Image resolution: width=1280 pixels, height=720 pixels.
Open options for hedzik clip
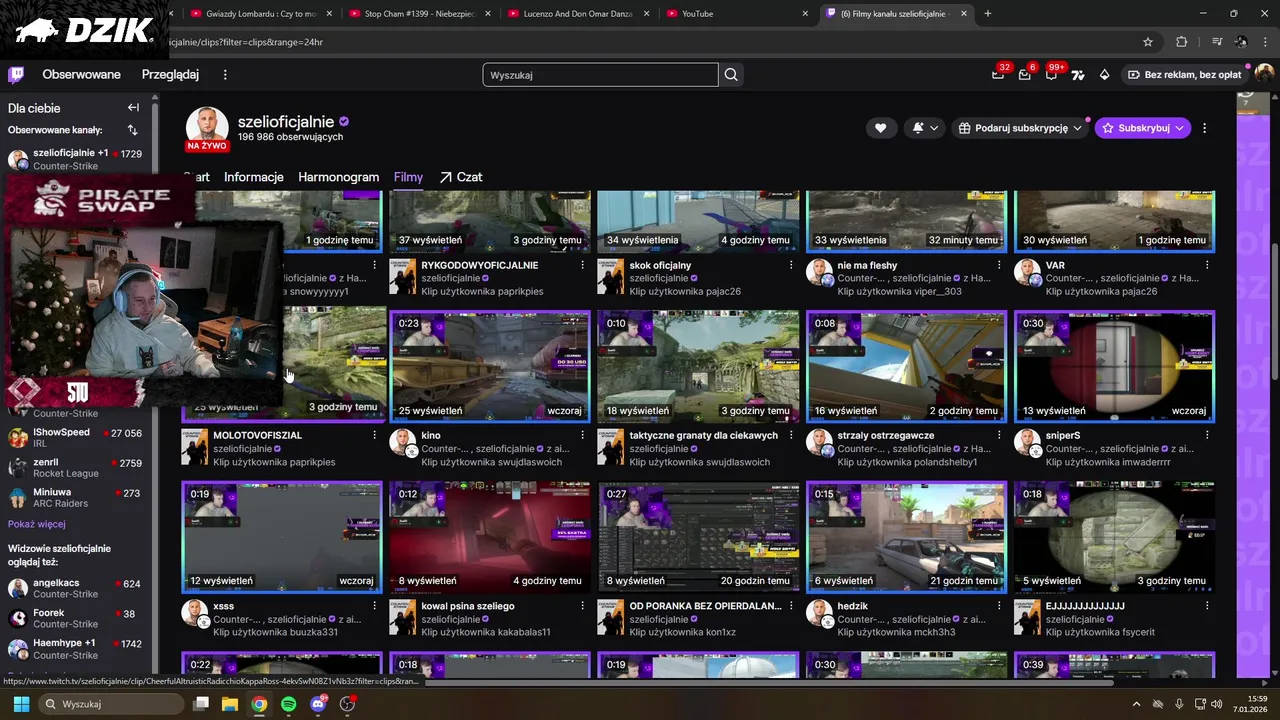click(x=999, y=606)
